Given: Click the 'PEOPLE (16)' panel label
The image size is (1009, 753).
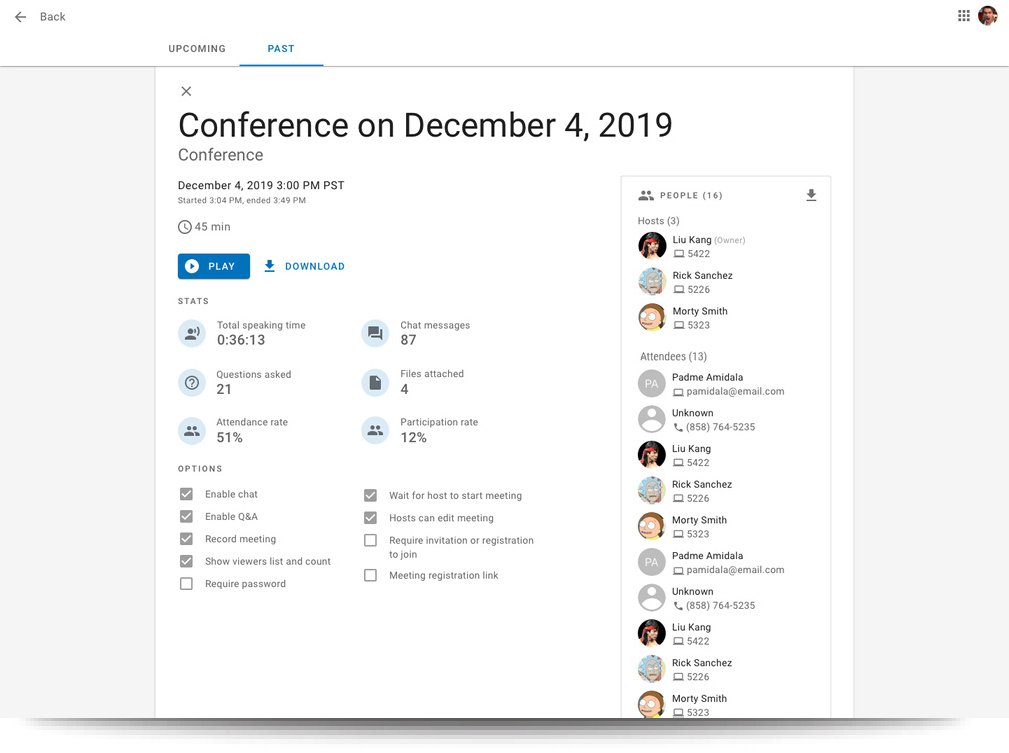Looking at the screenshot, I should coord(691,196).
